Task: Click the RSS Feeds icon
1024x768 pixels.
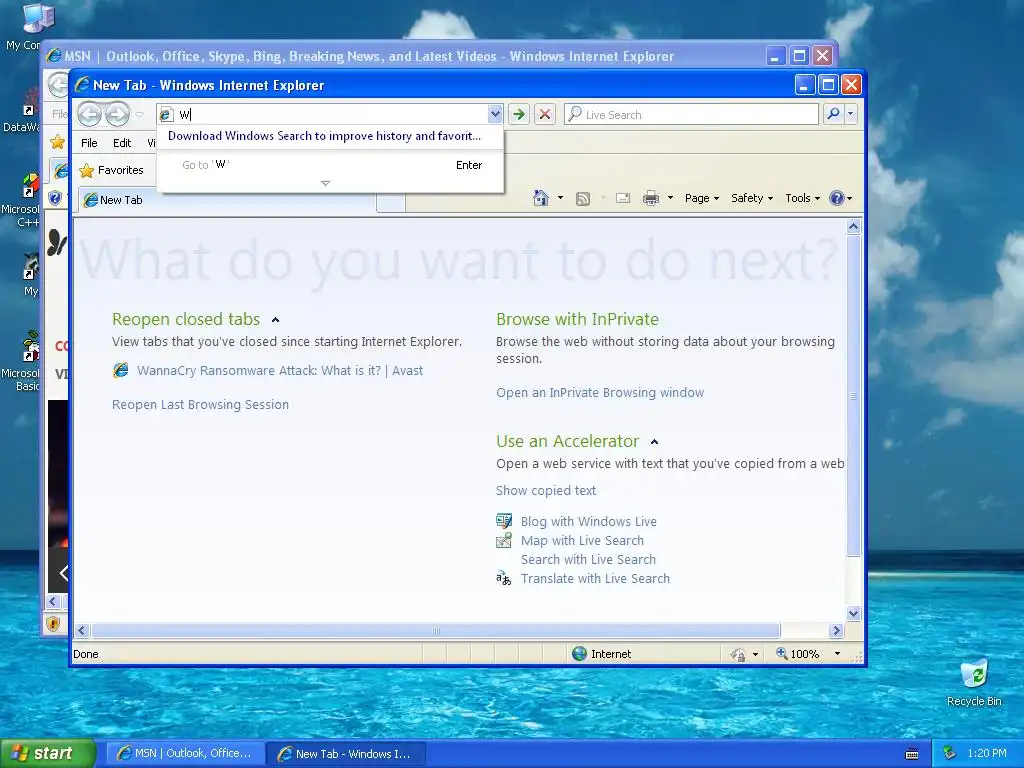Action: [583, 199]
